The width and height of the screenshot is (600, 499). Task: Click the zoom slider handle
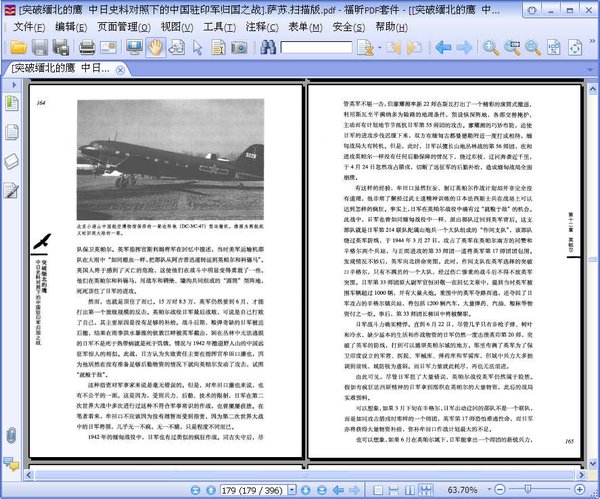coord(528,489)
